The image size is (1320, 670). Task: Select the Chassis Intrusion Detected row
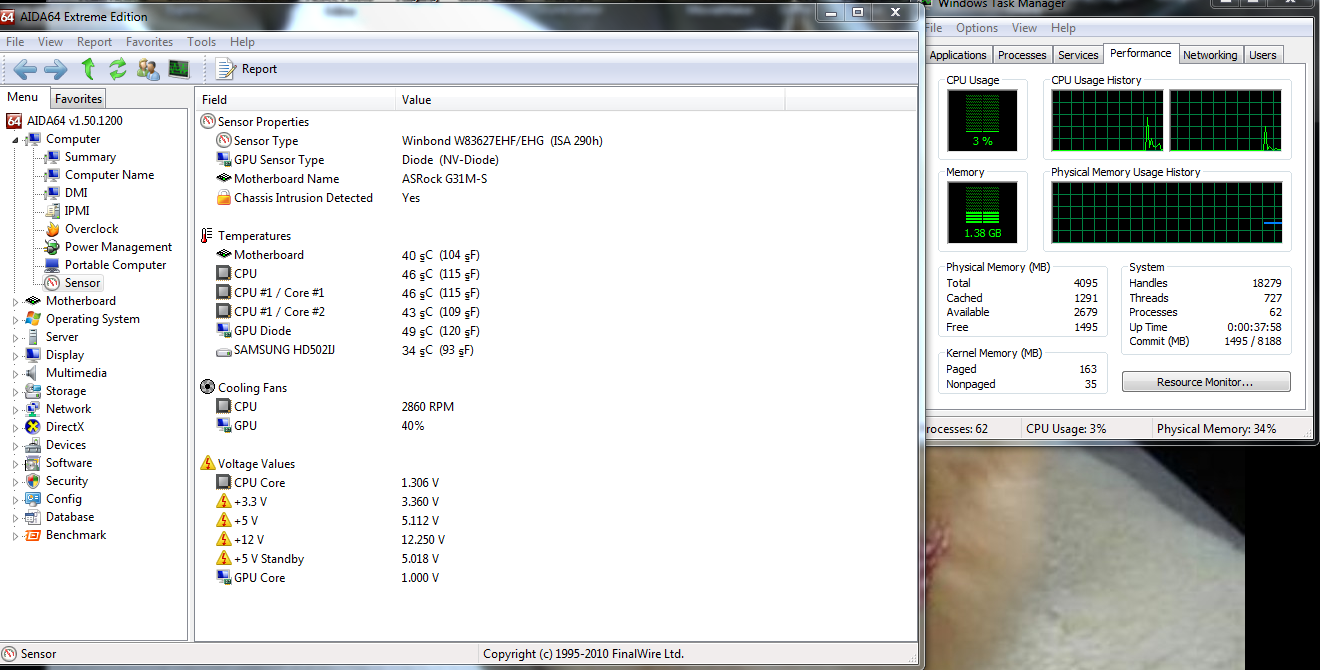556,198
